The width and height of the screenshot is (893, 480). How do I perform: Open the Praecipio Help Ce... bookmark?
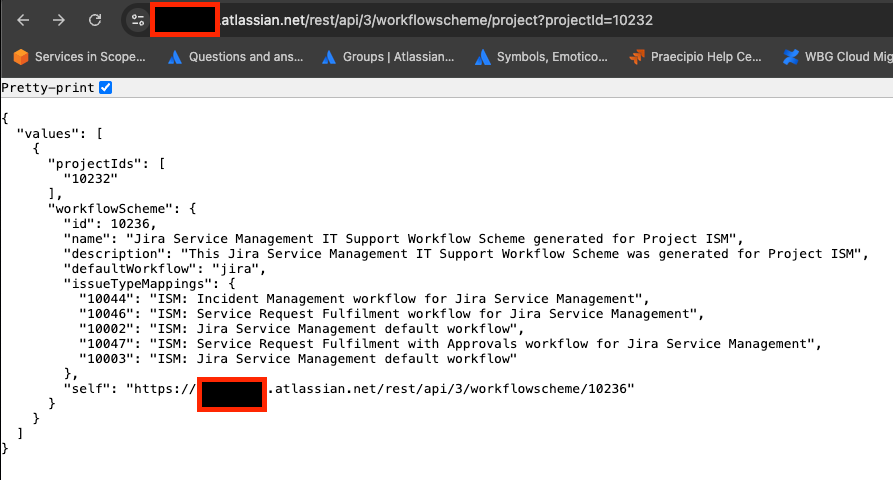point(695,57)
